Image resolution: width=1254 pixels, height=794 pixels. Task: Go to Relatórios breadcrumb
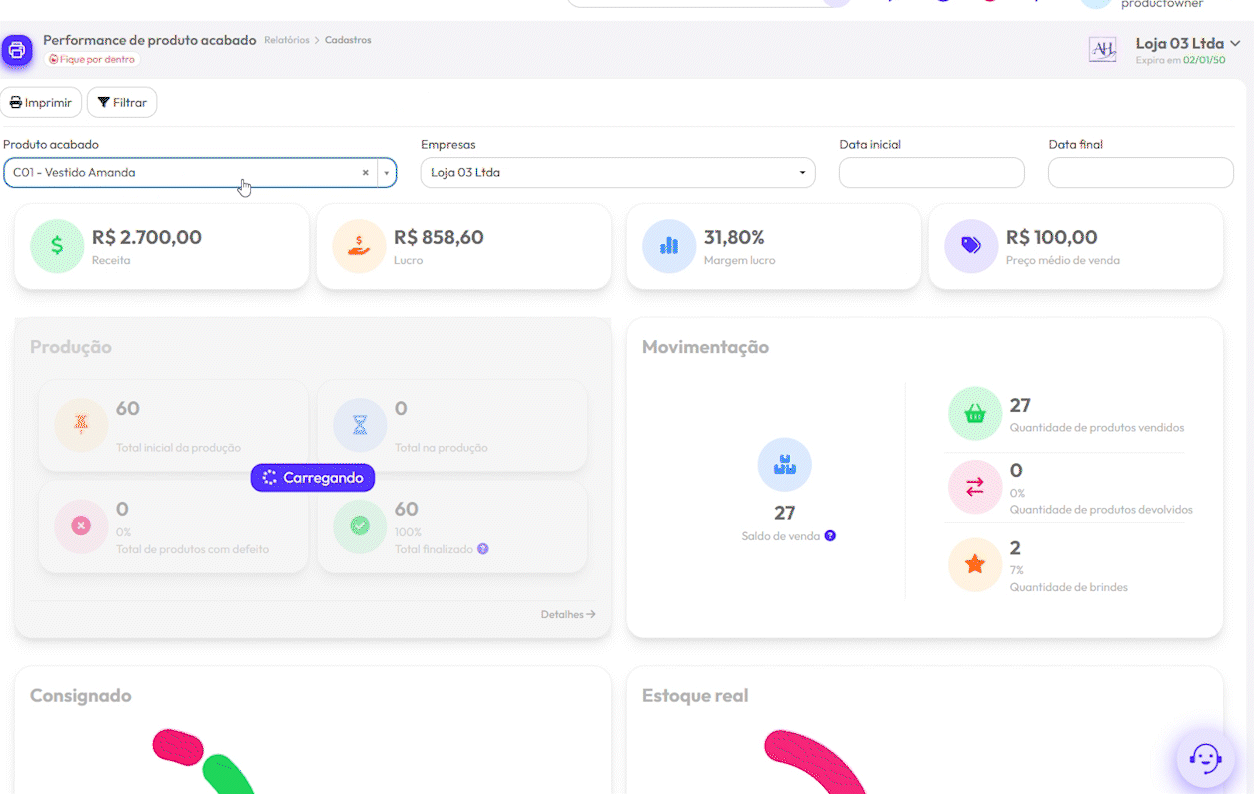click(x=286, y=40)
